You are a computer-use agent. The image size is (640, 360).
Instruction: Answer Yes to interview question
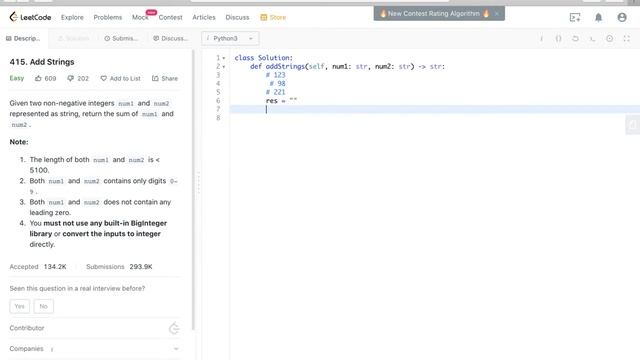point(20,306)
